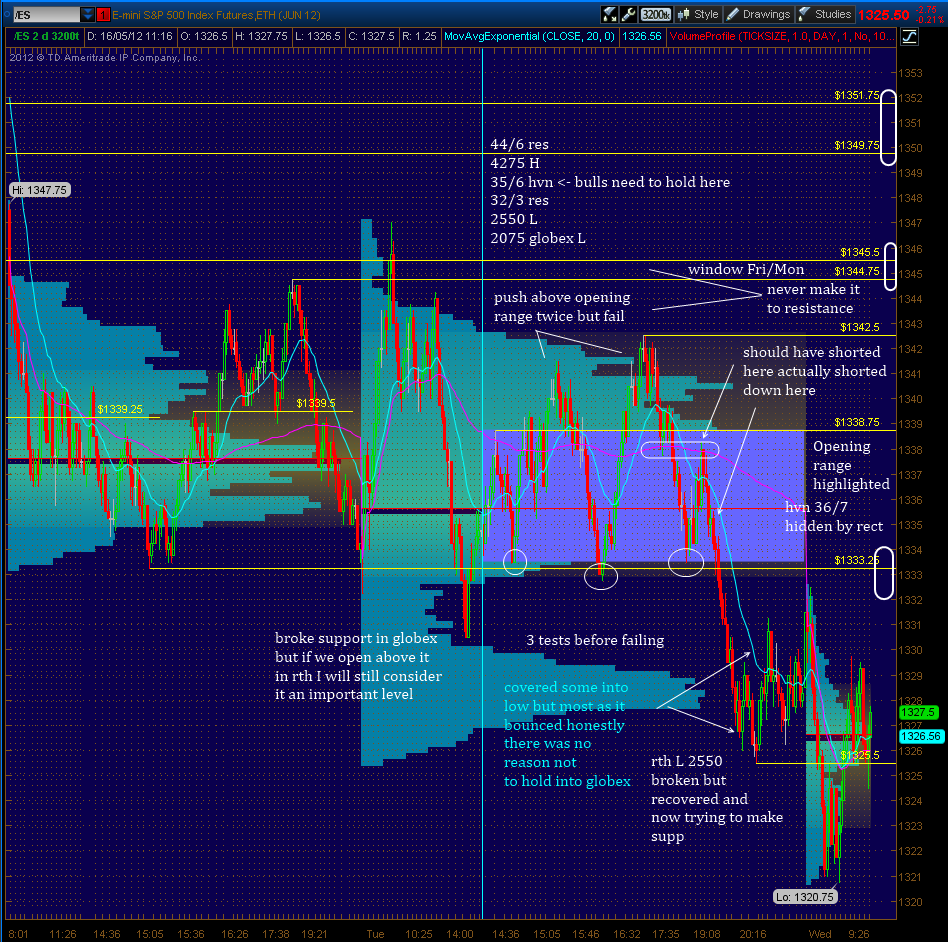
Task: Select the VolumeProfile study label
Action: coord(782,36)
